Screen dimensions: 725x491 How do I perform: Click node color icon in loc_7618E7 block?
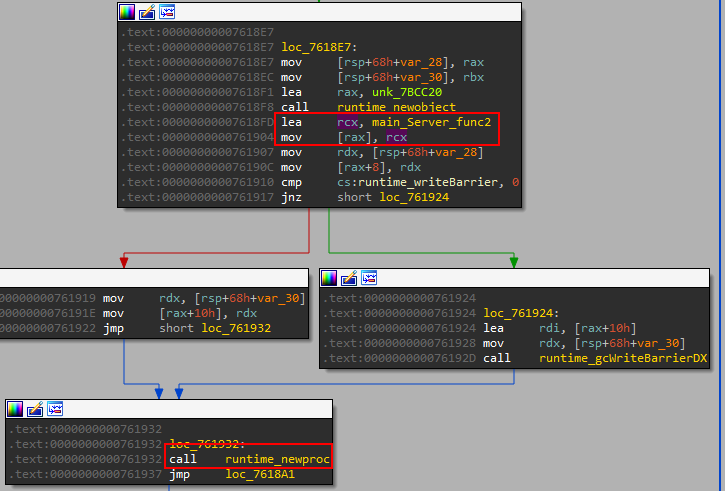click(127, 12)
